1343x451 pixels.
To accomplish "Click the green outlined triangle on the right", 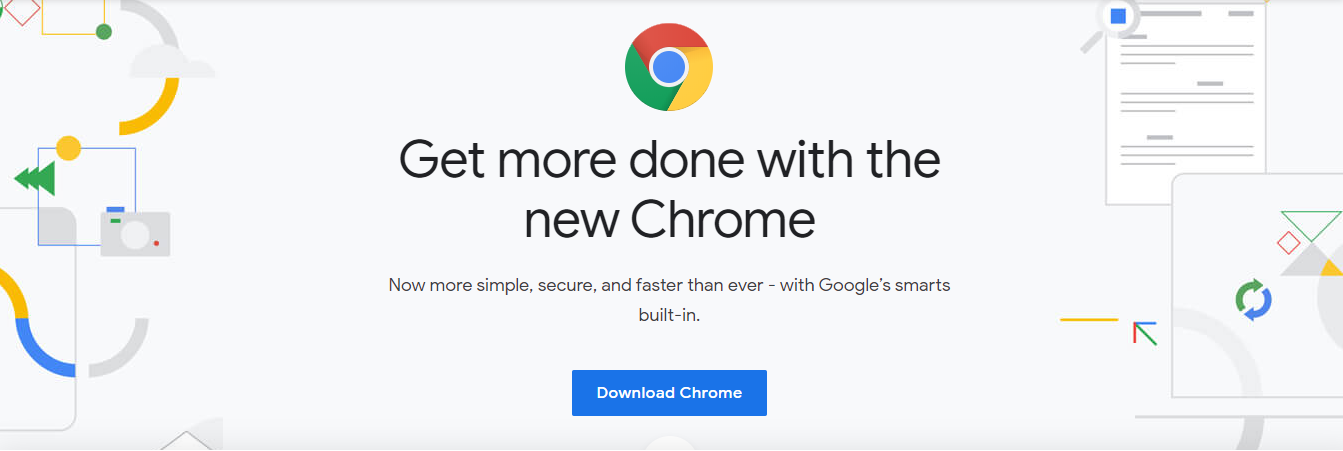I will pos(1310,226).
